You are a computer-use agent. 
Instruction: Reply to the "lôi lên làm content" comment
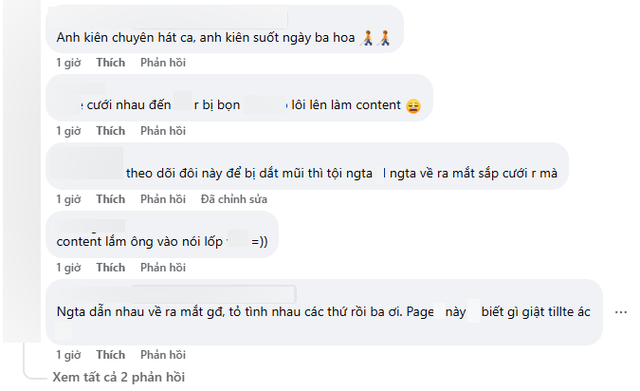click(163, 131)
